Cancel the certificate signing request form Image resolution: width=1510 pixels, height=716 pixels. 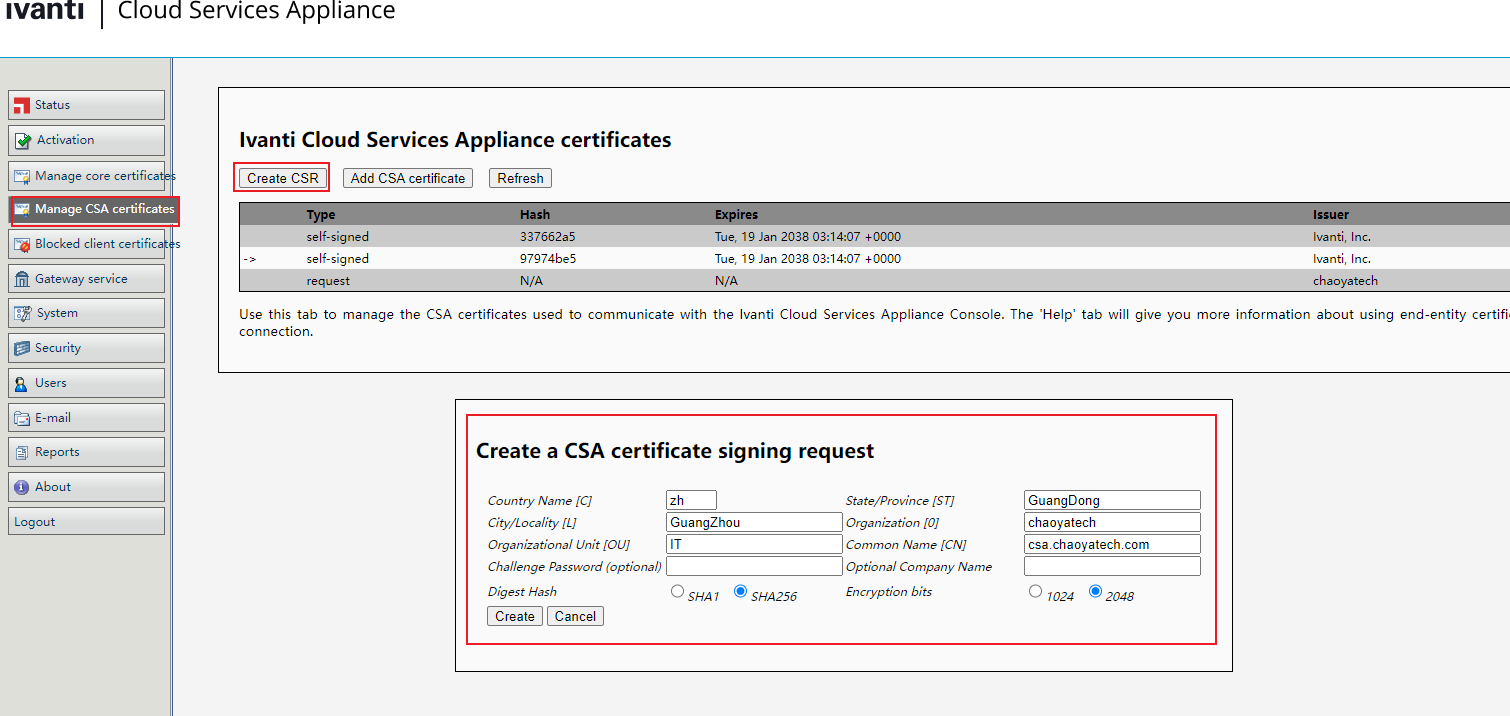point(575,616)
